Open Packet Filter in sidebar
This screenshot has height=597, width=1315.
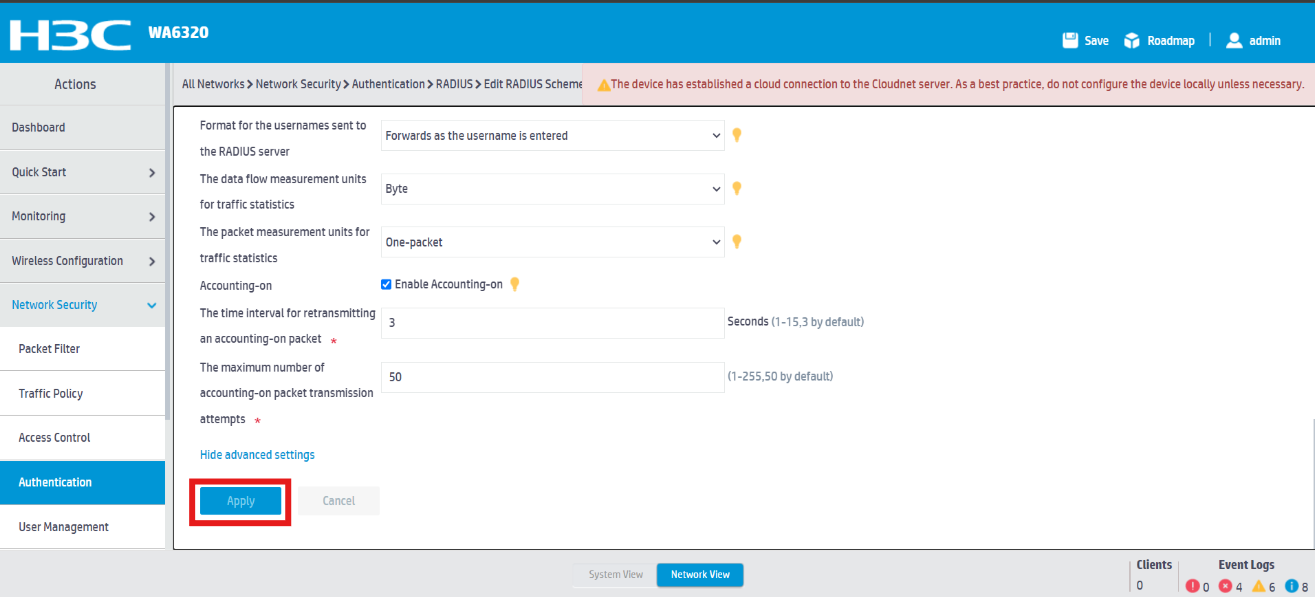[x=49, y=349]
